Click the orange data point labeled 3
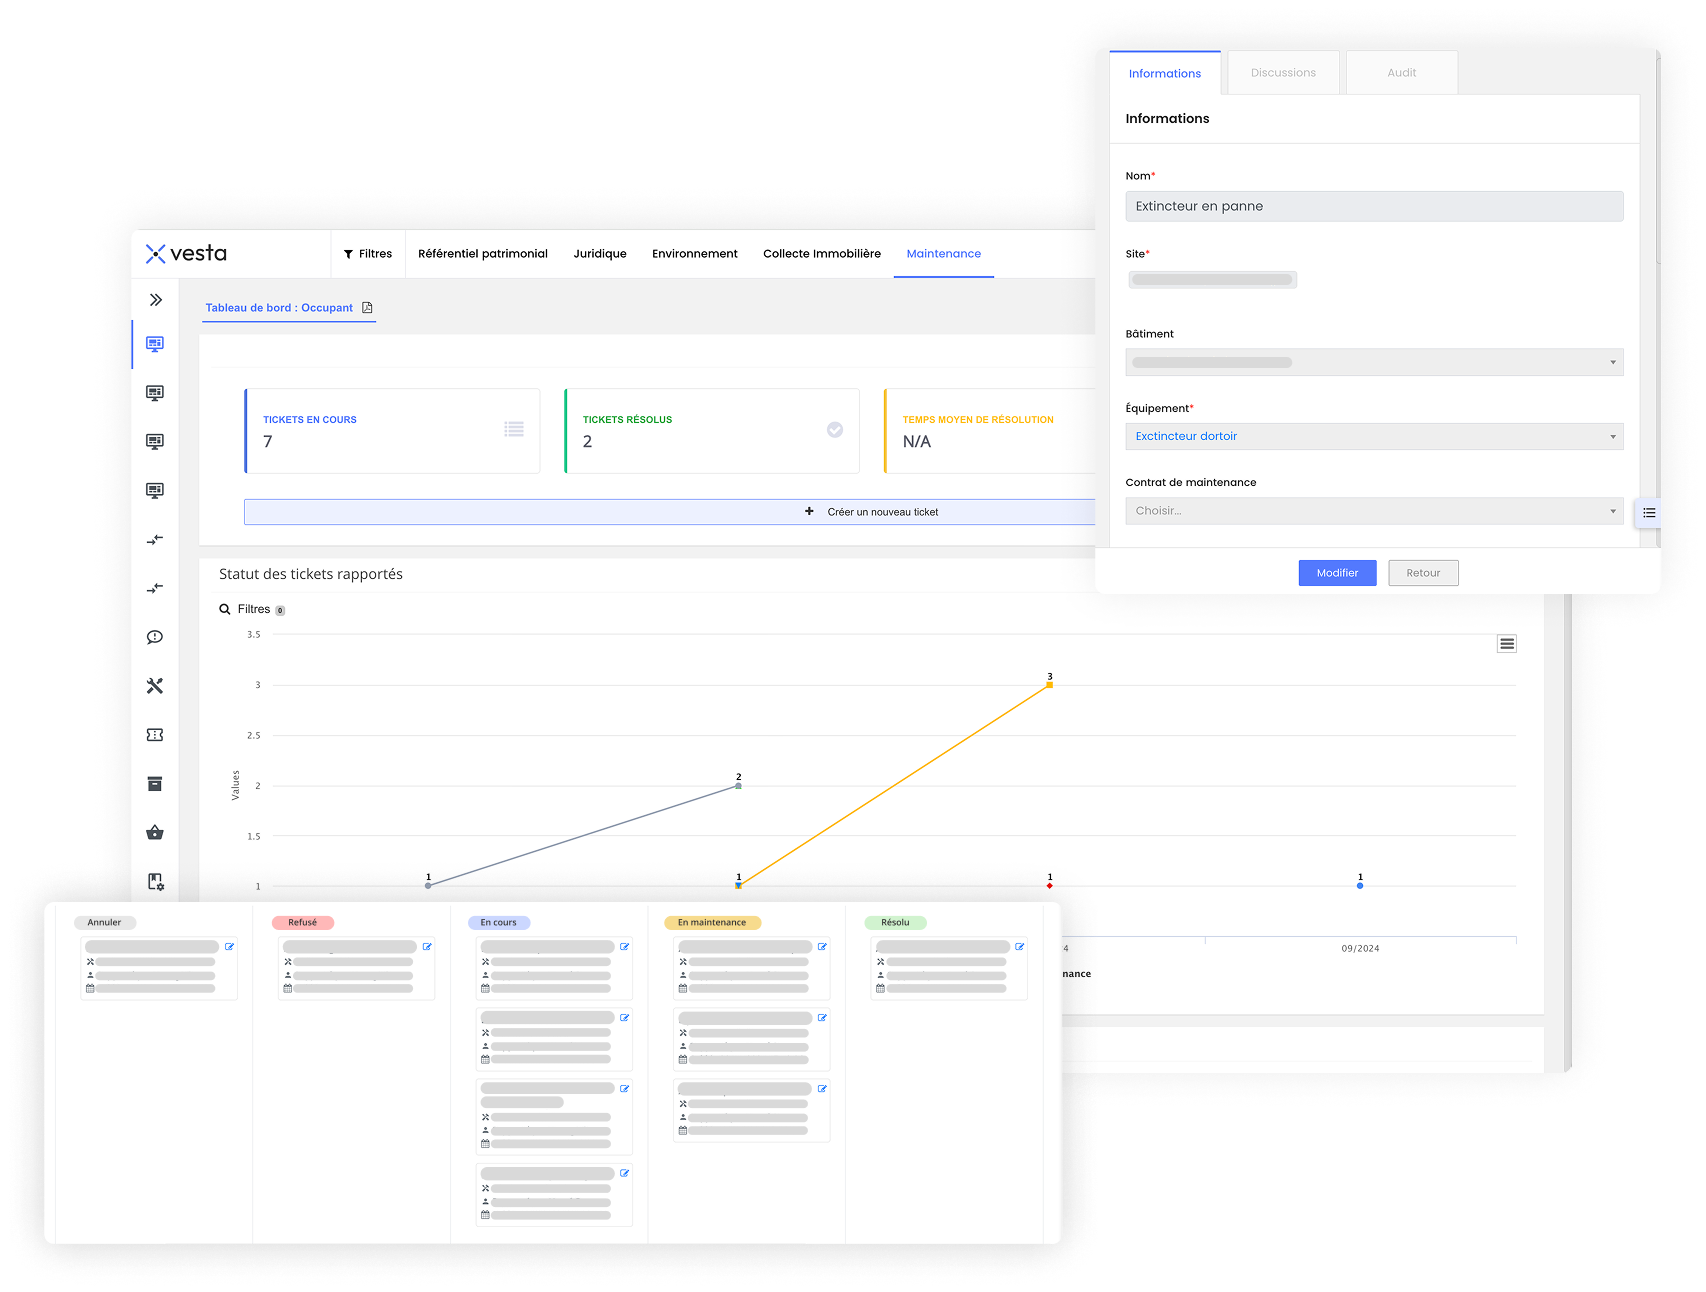This screenshot has width=1706, height=1292. tap(1049, 685)
